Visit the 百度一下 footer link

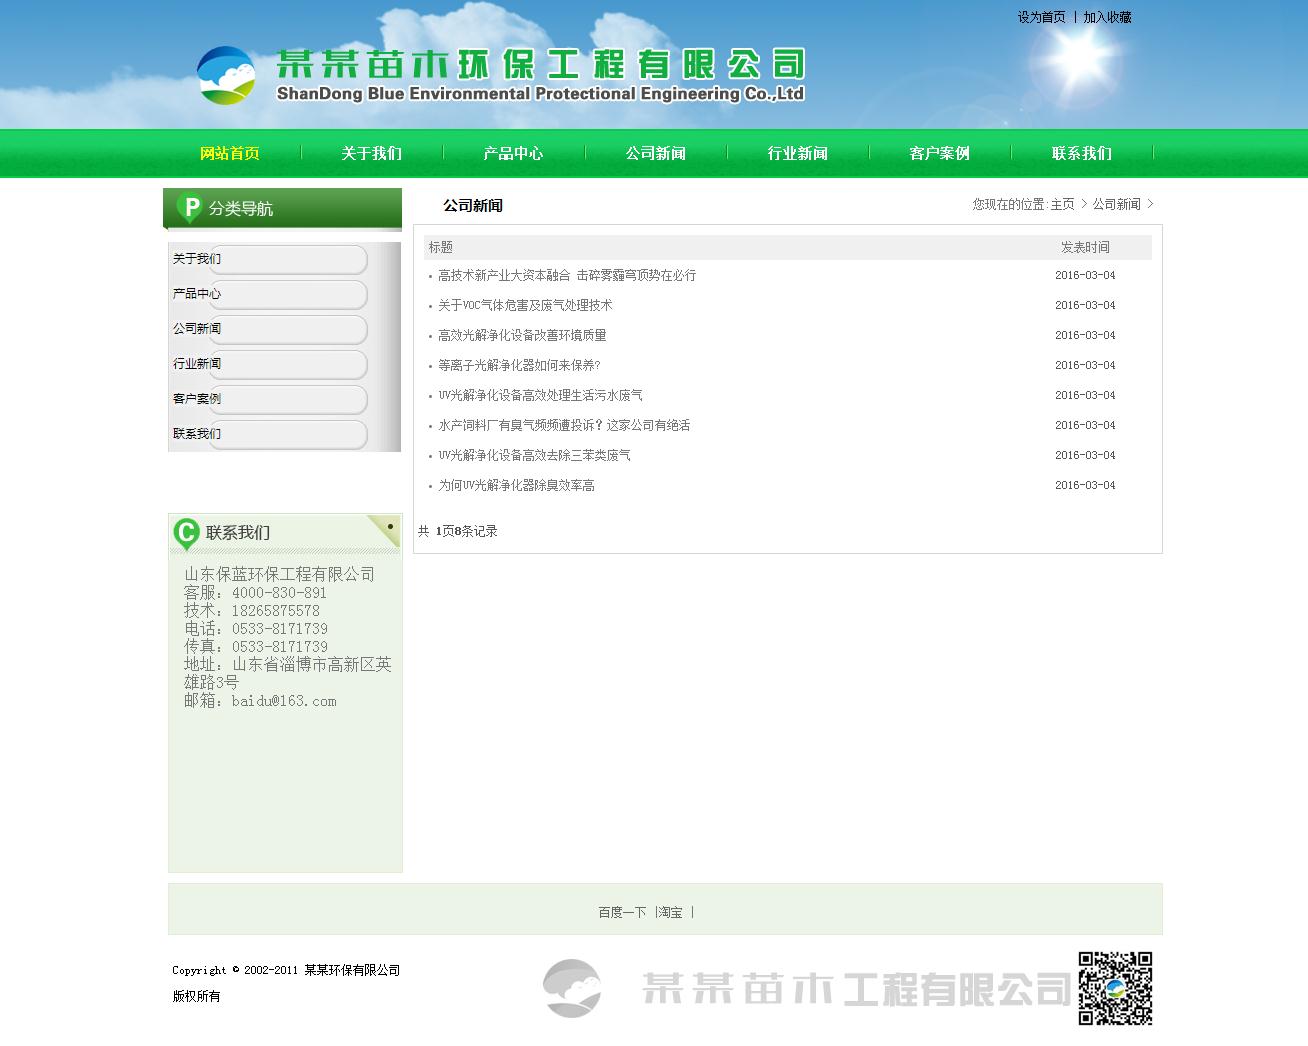tap(622, 912)
